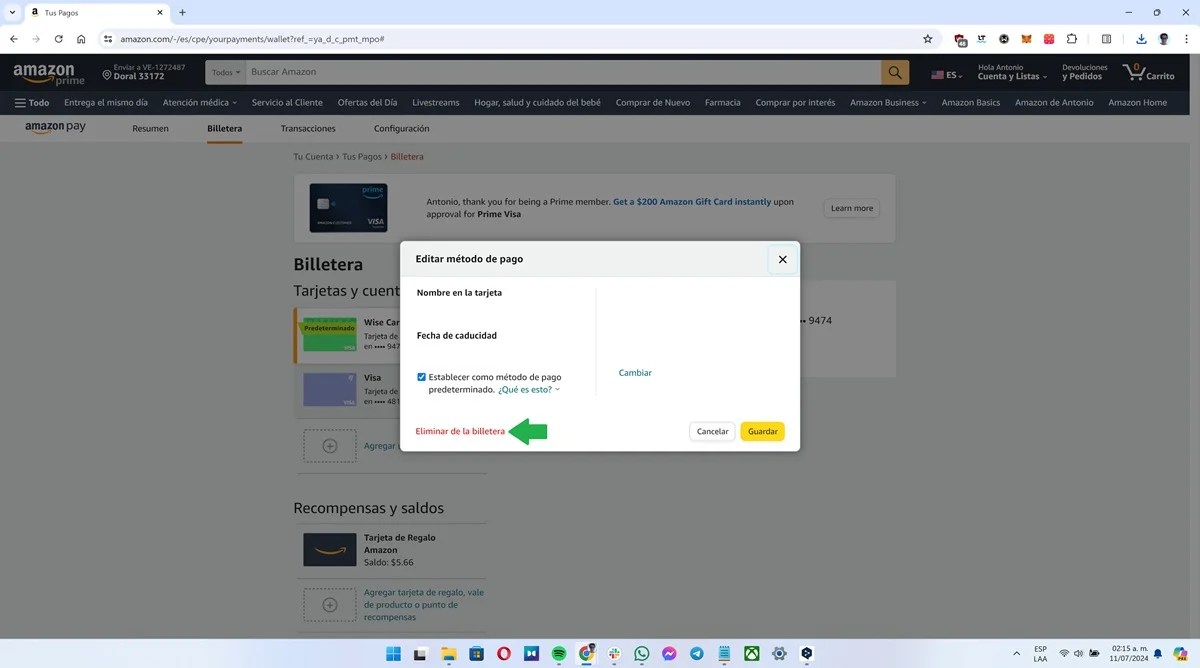
Task: Open WhatsApp from the taskbar
Action: click(x=640, y=653)
